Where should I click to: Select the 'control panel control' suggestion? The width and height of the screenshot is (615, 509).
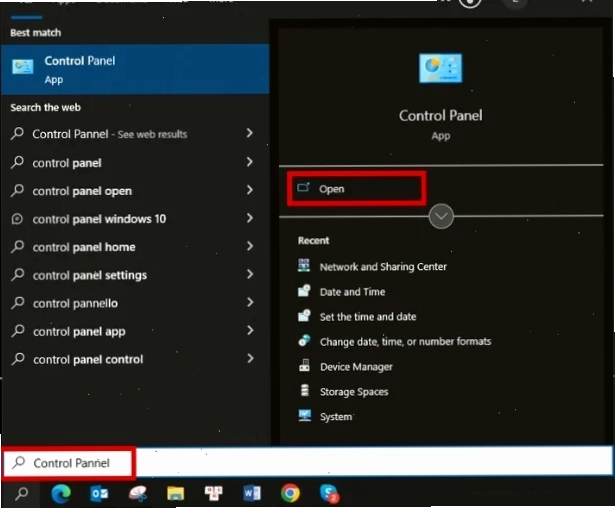pyautogui.click(x=135, y=360)
